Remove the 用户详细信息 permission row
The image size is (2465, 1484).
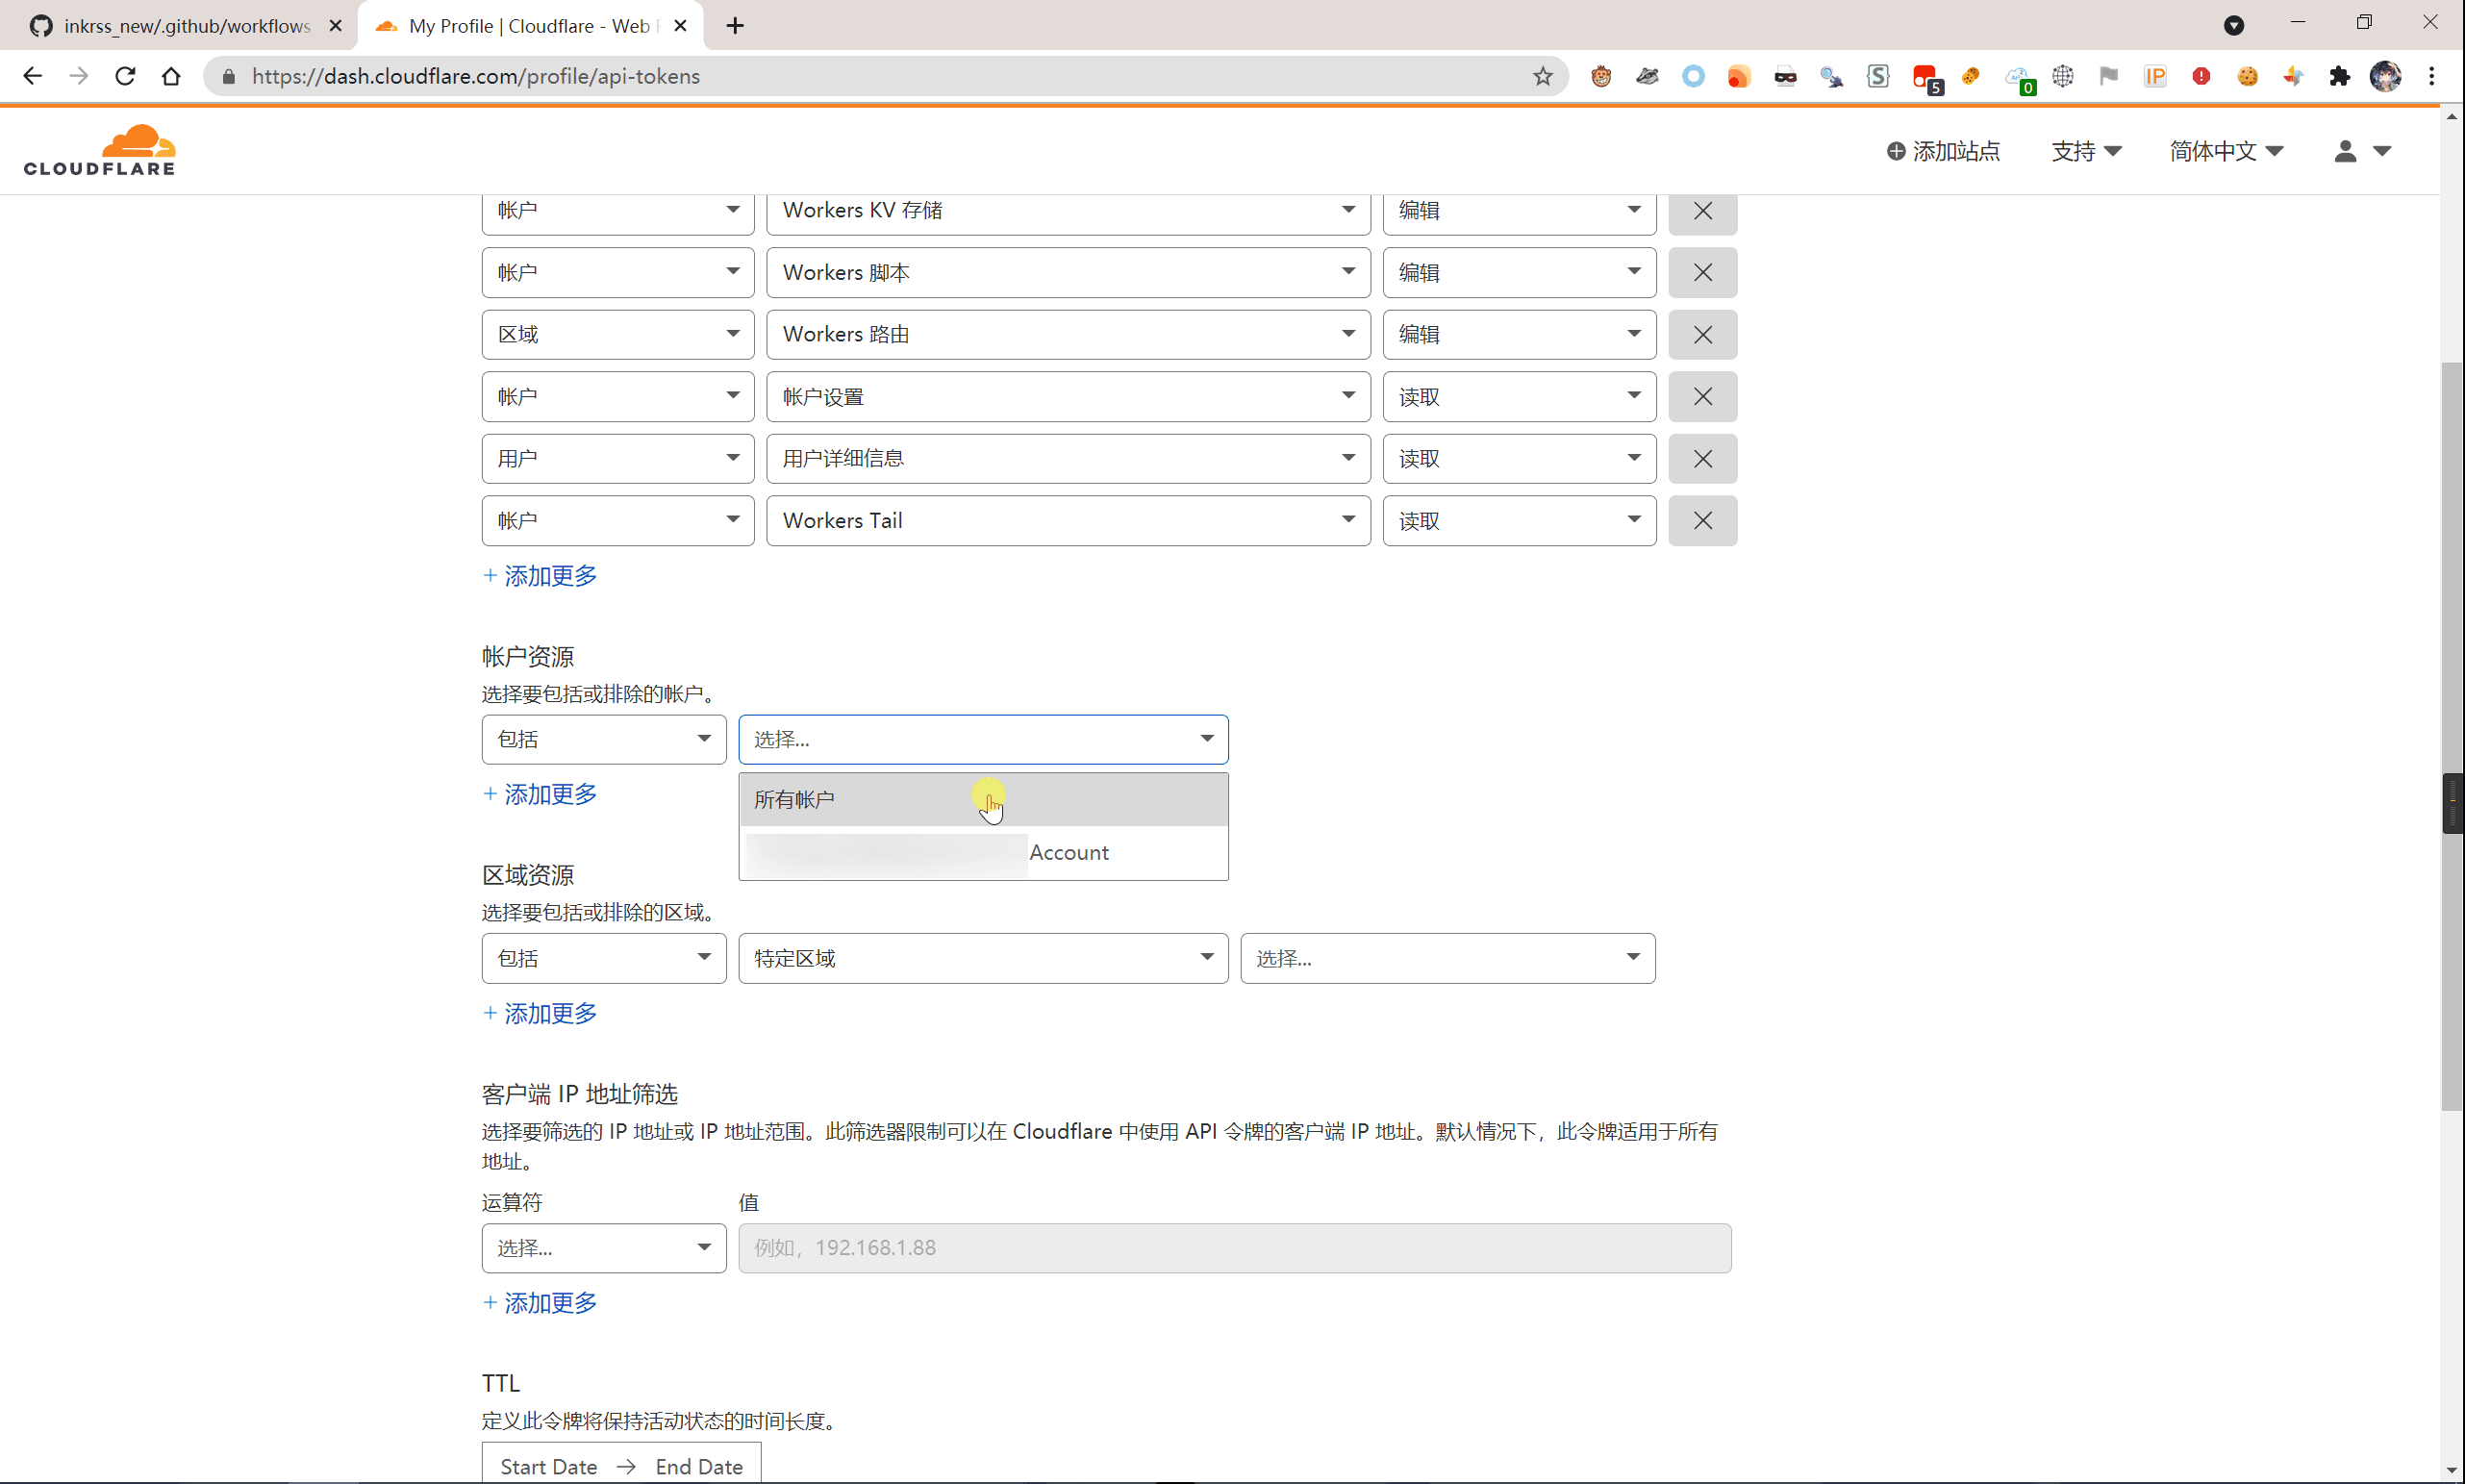point(1702,458)
